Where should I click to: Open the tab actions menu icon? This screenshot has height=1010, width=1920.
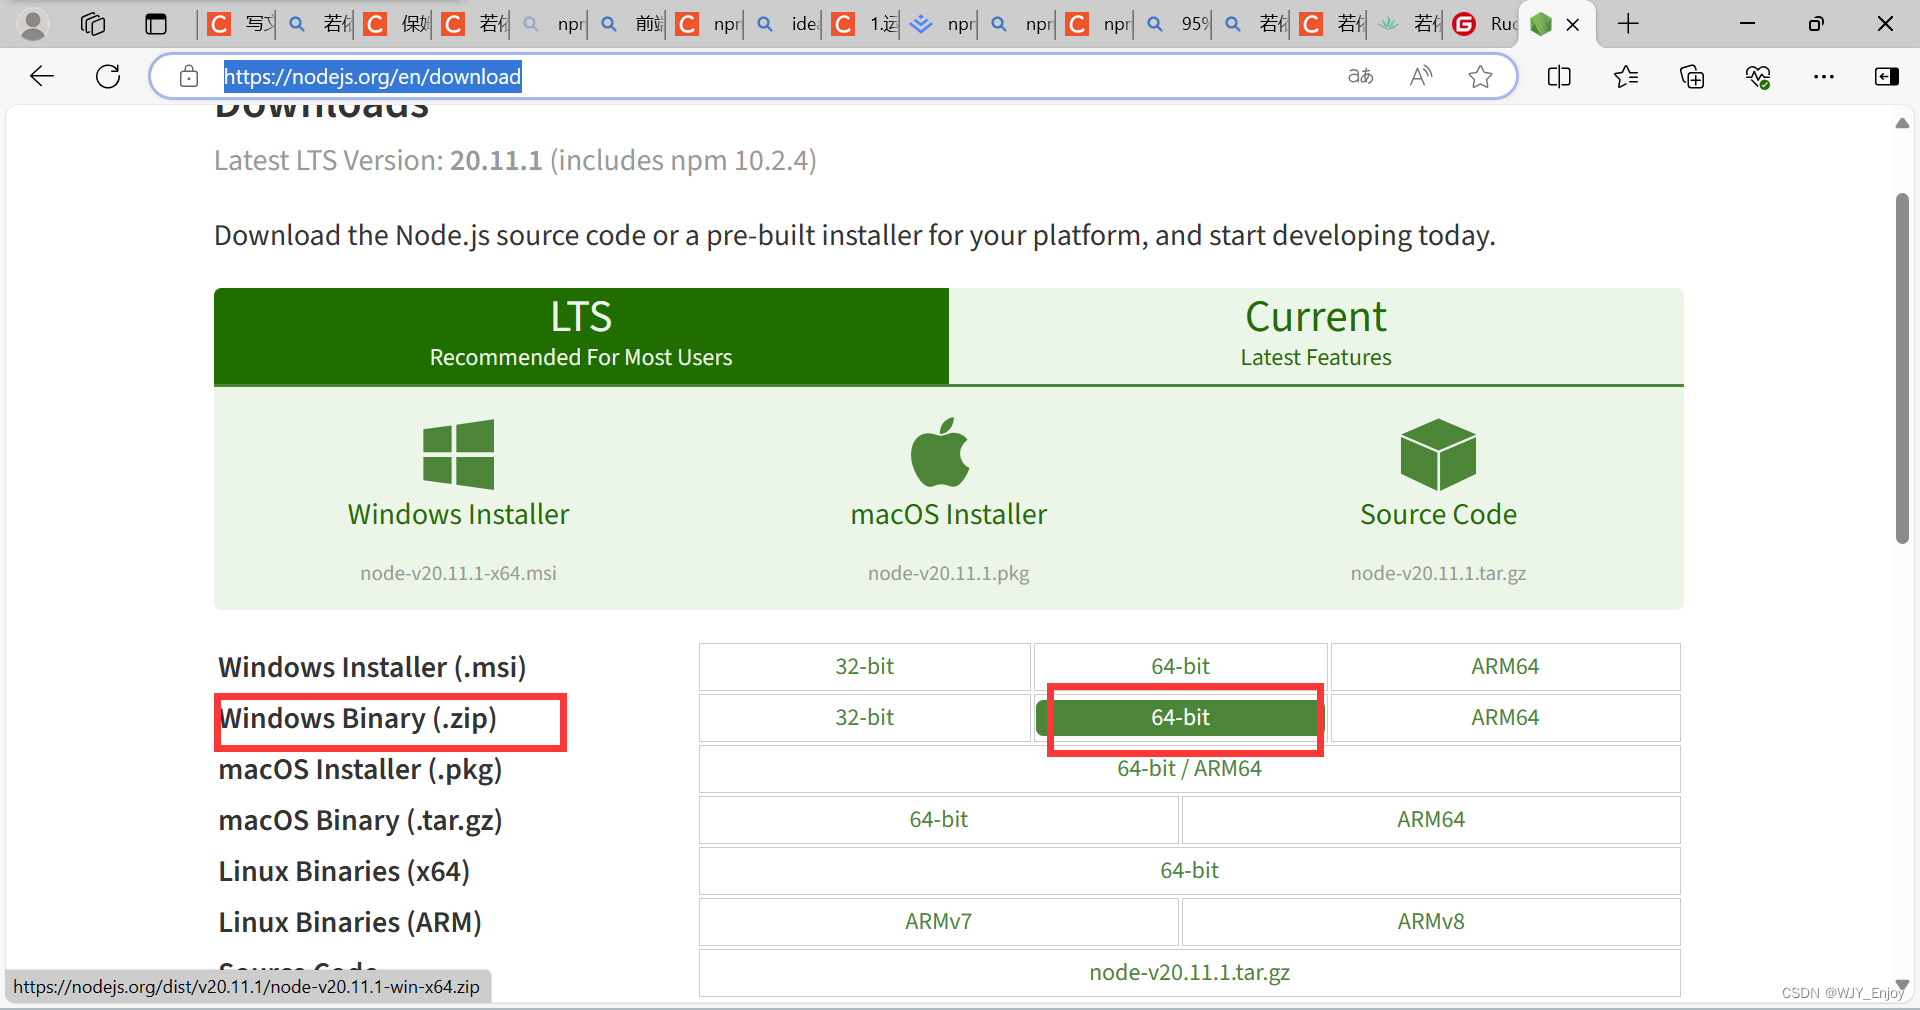click(156, 24)
